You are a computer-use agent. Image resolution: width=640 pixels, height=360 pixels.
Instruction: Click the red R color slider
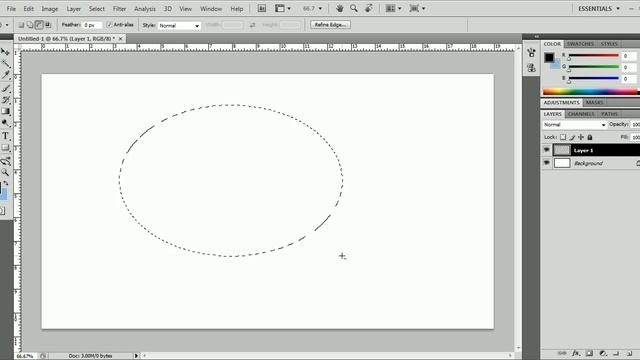click(593, 55)
